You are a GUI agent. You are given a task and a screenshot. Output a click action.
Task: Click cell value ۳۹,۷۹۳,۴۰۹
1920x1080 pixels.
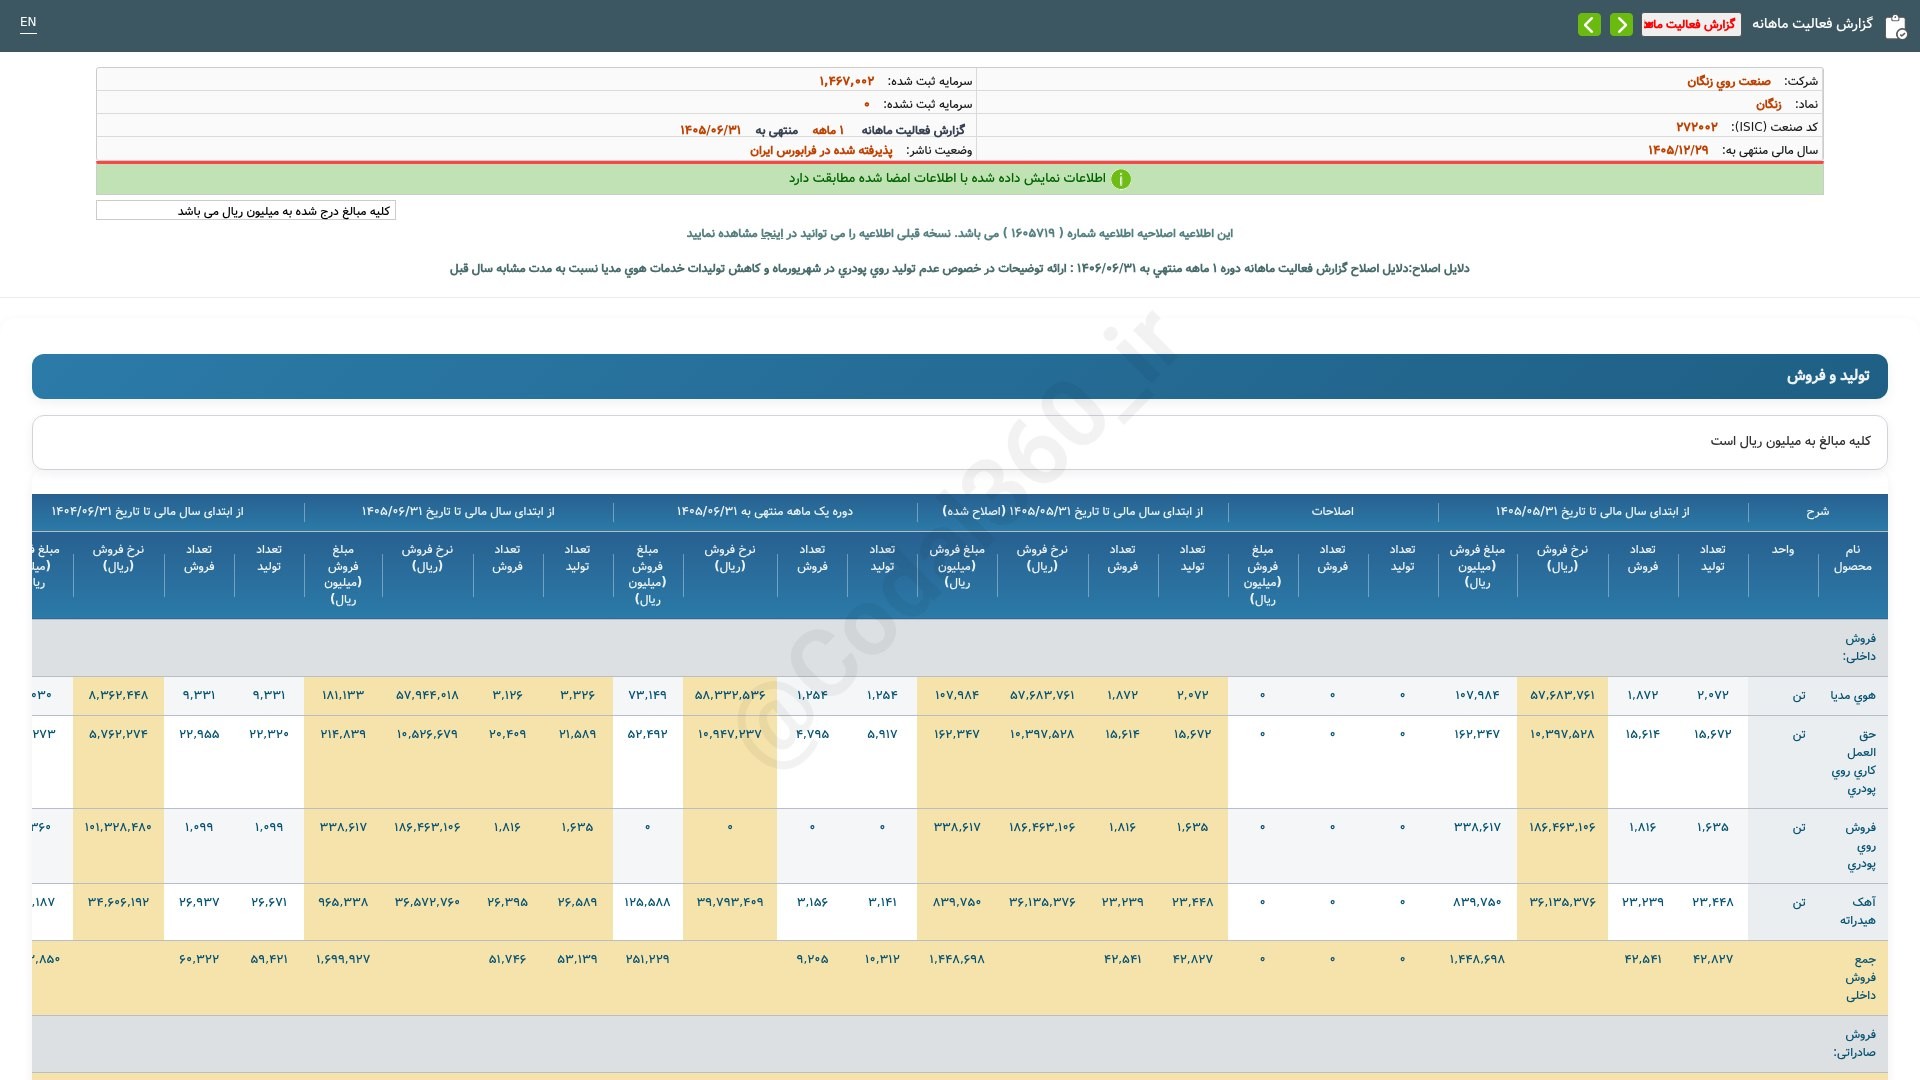(730, 902)
